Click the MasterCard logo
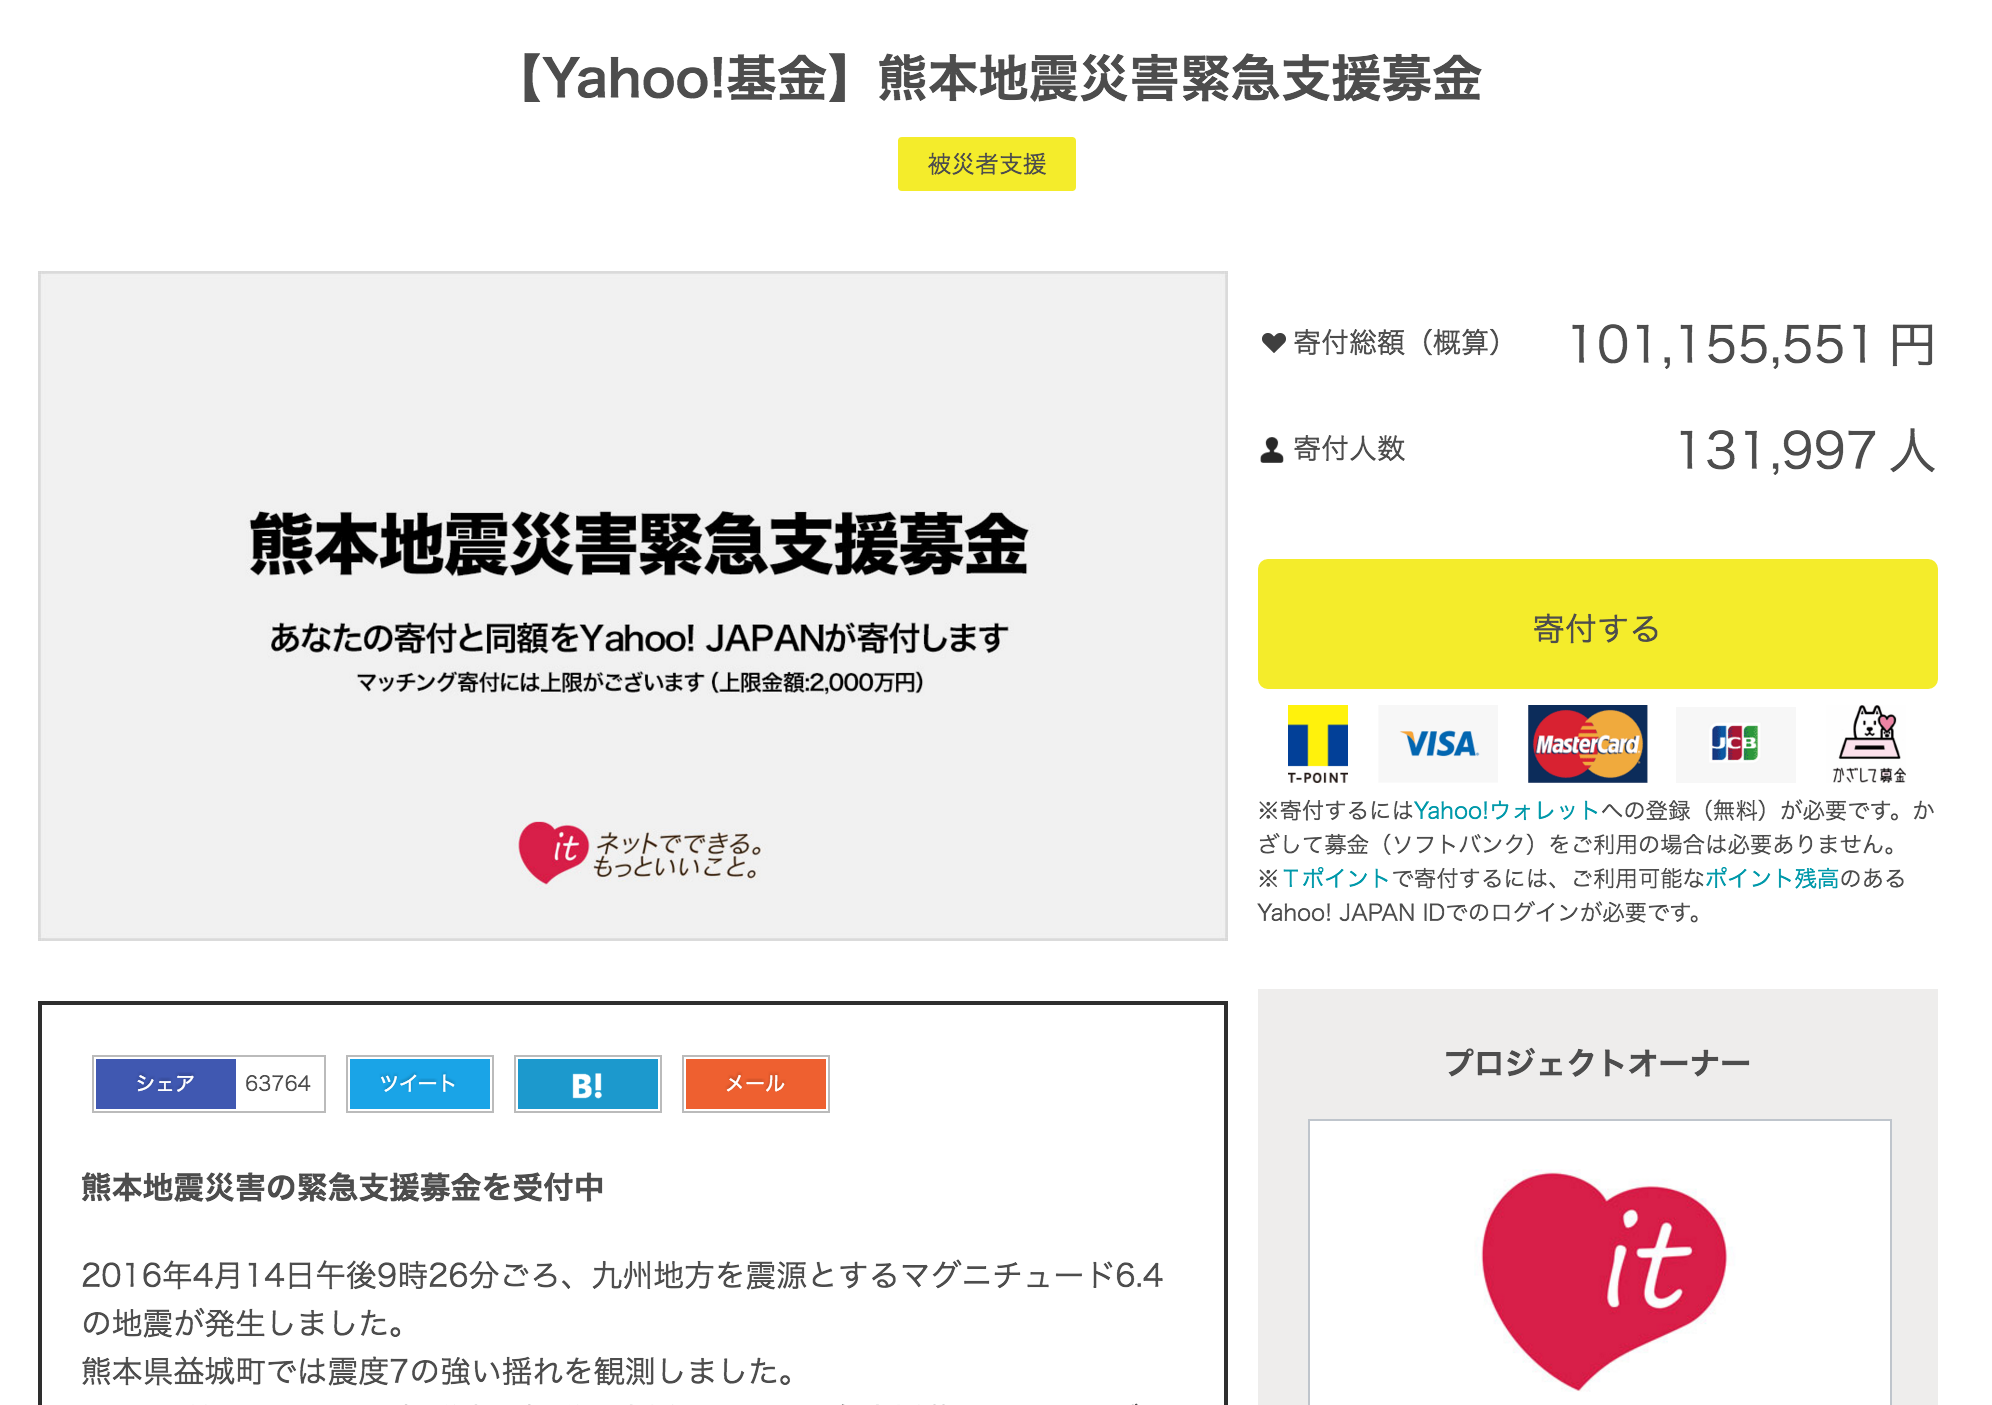The width and height of the screenshot is (1992, 1405). (1587, 744)
